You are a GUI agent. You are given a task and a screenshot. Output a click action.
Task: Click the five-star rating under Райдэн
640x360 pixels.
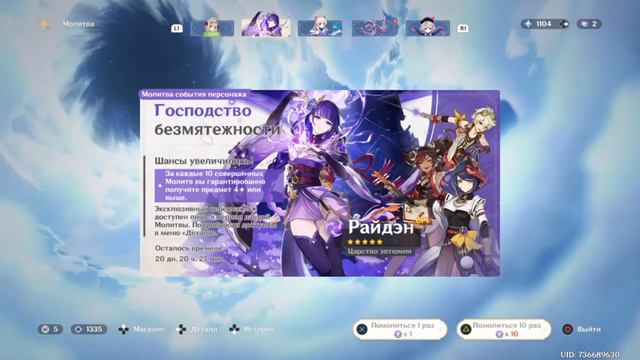point(365,242)
